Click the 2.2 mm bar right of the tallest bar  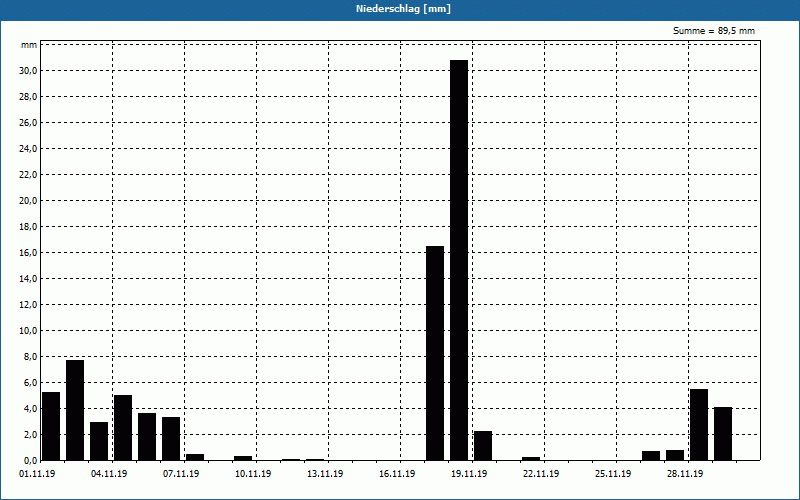coord(483,446)
